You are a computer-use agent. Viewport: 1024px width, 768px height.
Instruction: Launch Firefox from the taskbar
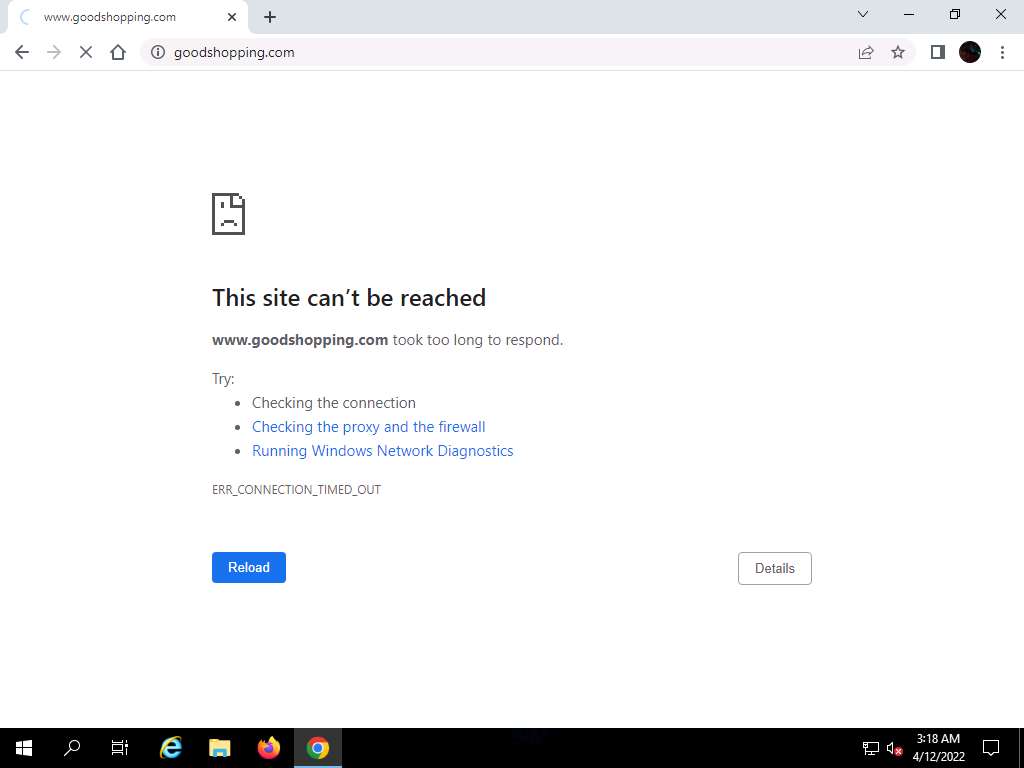(x=268, y=748)
